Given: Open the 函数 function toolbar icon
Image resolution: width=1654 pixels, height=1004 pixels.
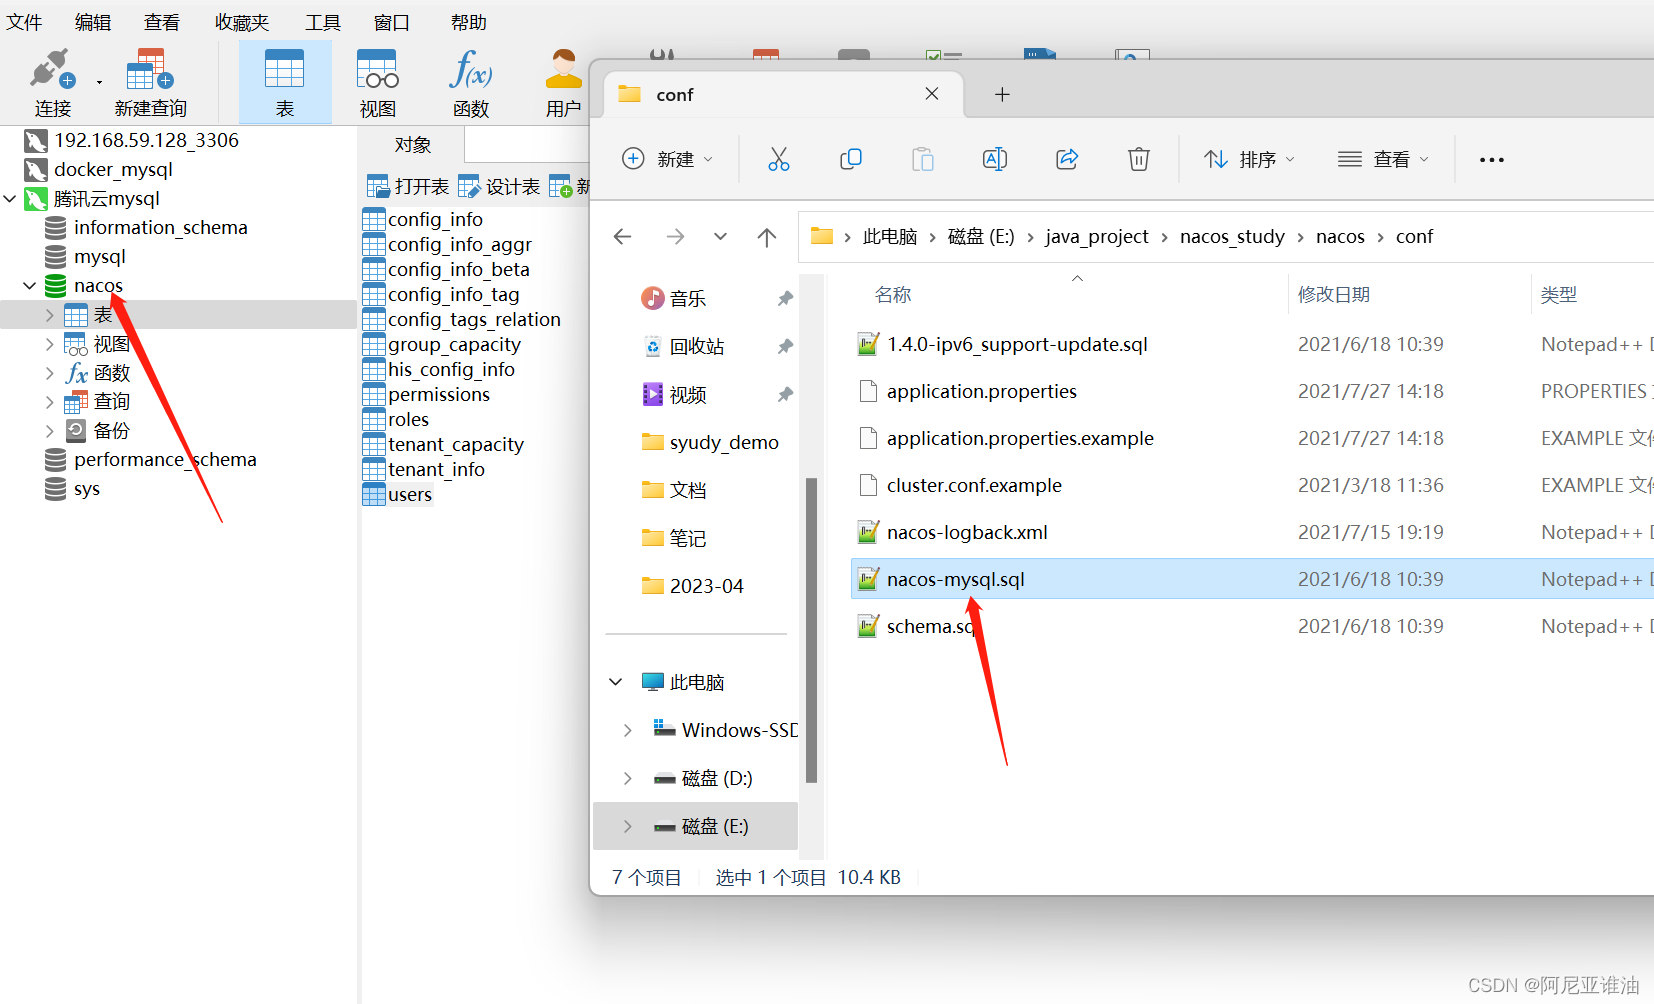Looking at the screenshot, I should pos(470,82).
